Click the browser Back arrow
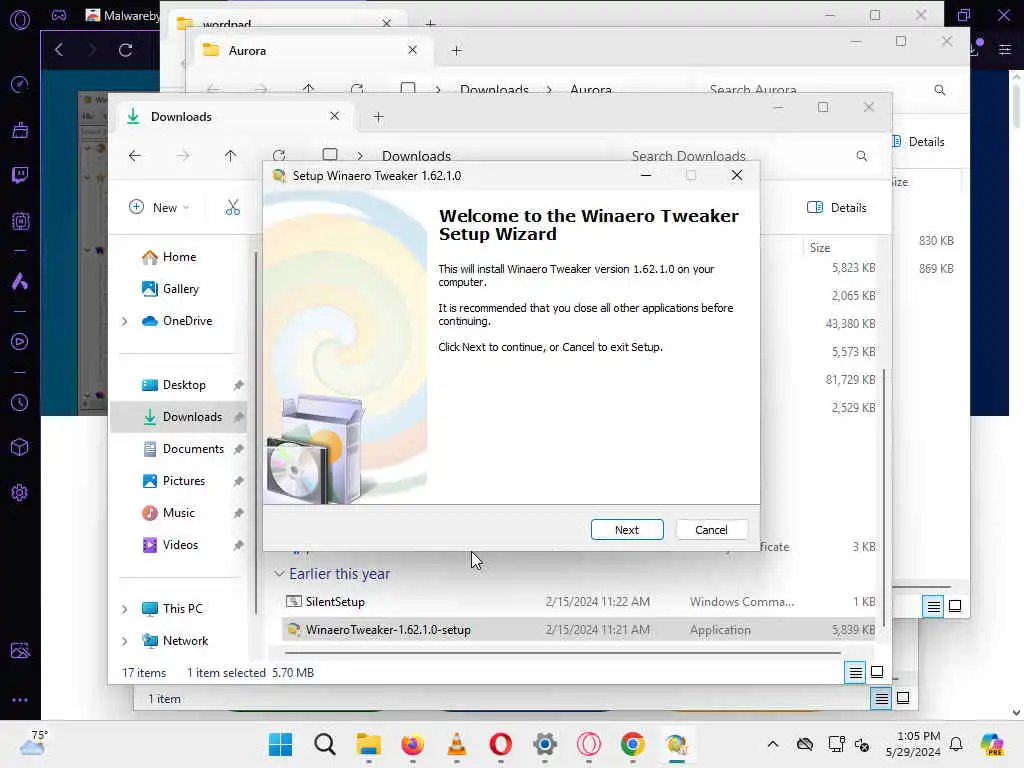Image resolution: width=1024 pixels, height=768 pixels. click(59, 50)
